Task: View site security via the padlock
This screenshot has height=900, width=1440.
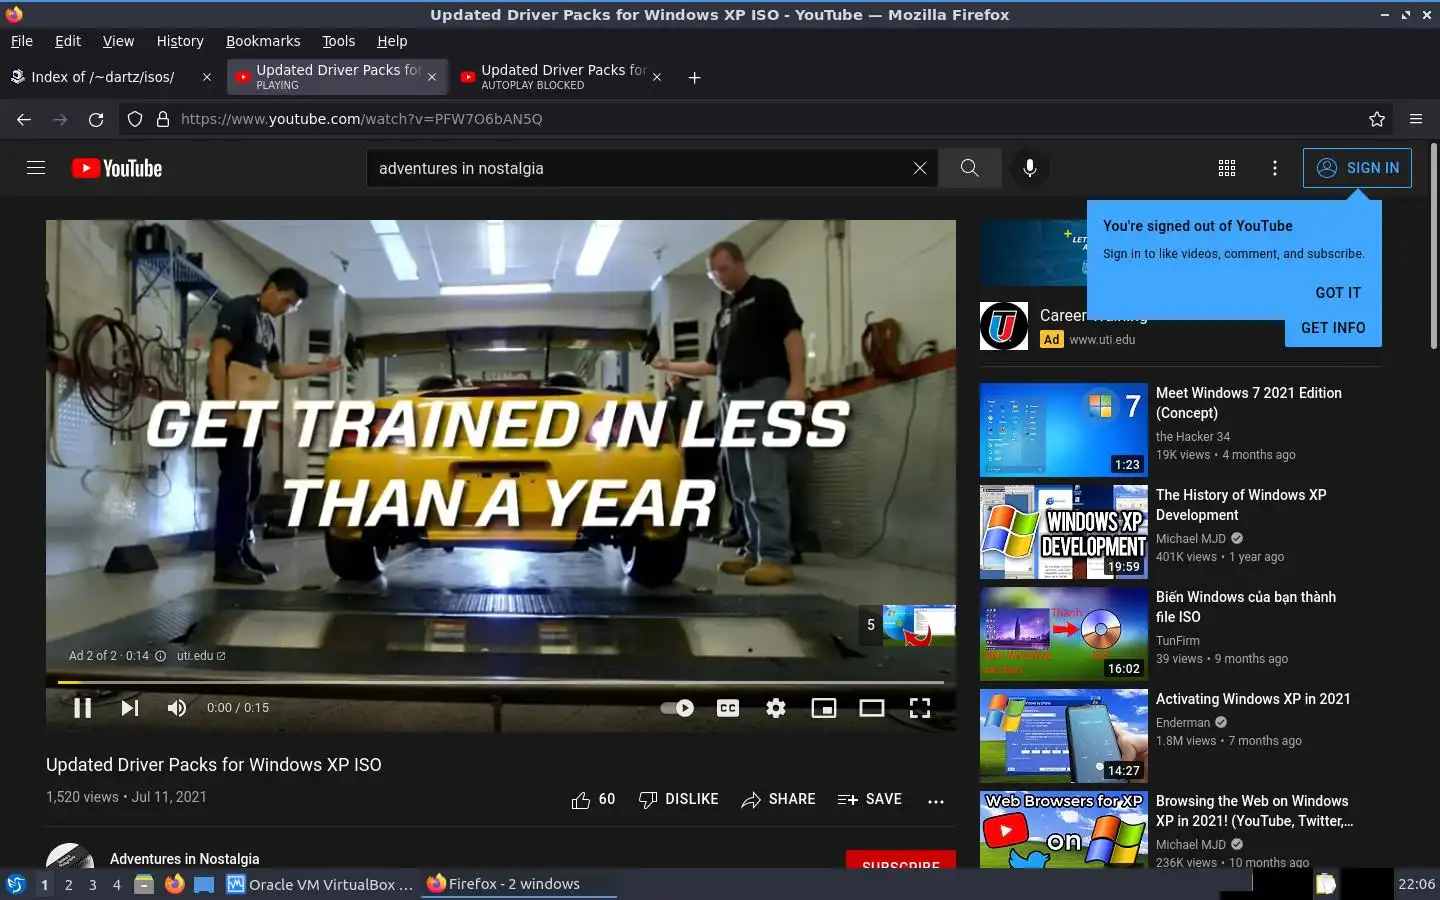Action: pos(163,119)
